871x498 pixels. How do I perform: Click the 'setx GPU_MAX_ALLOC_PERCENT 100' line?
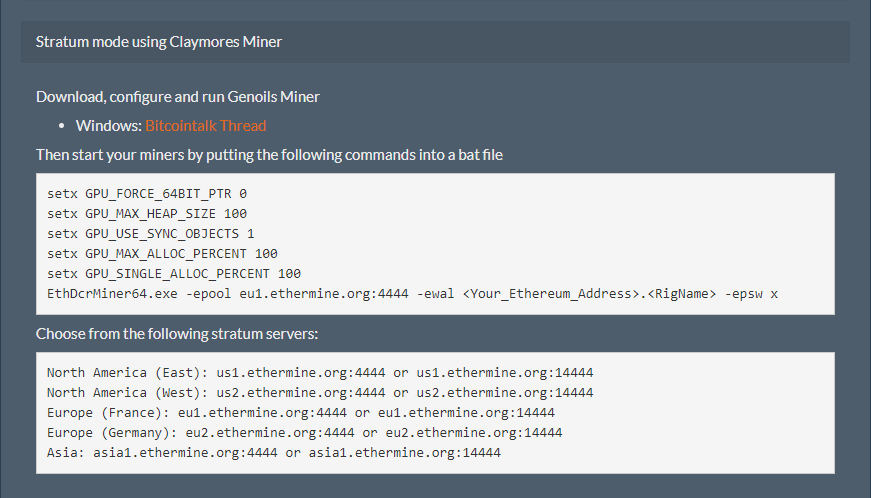(162, 254)
